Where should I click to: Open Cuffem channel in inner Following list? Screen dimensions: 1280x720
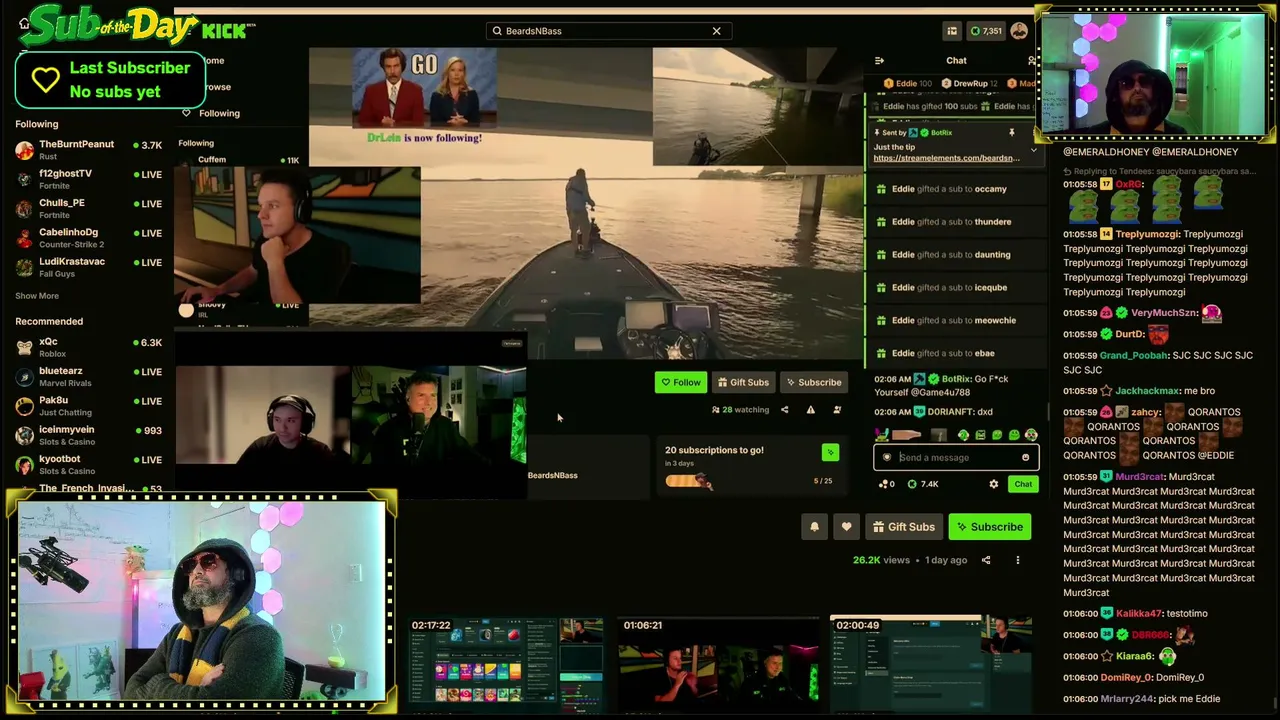click(238, 160)
